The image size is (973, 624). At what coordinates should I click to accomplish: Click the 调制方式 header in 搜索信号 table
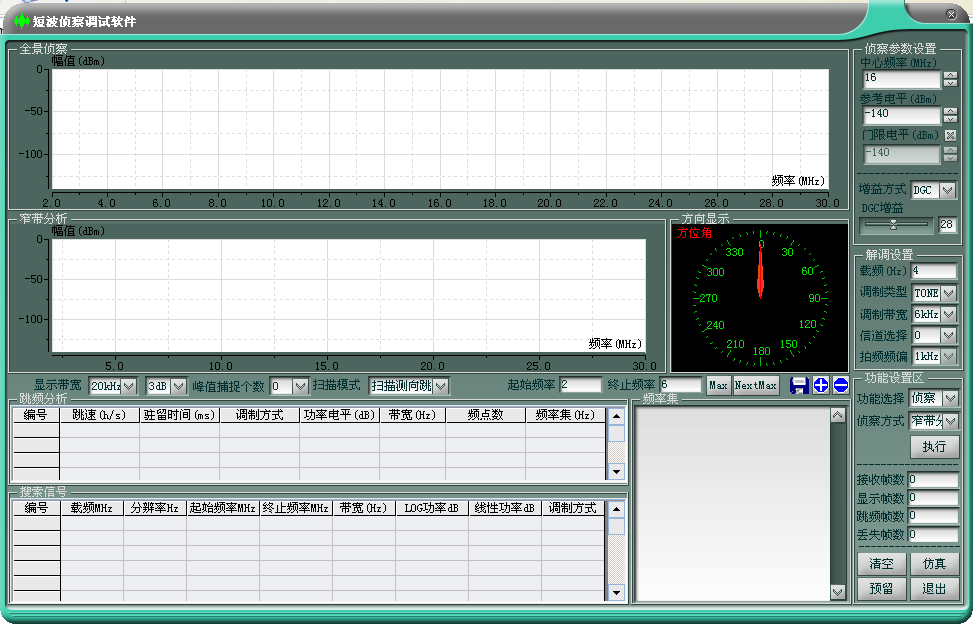click(573, 508)
